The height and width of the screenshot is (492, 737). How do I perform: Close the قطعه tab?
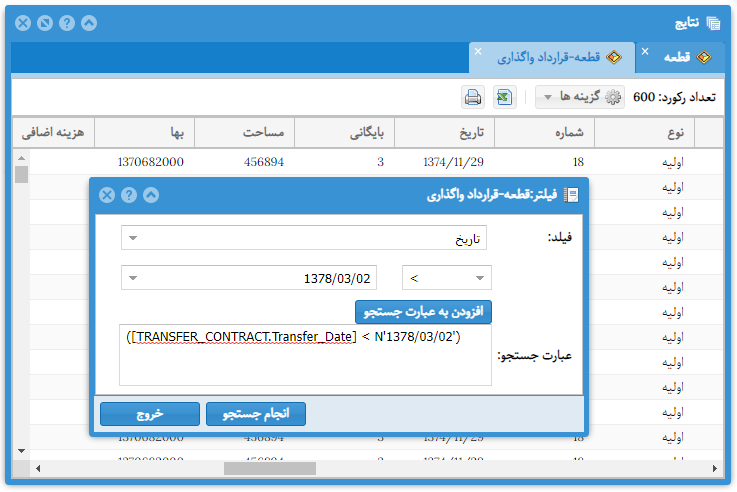[x=645, y=51]
